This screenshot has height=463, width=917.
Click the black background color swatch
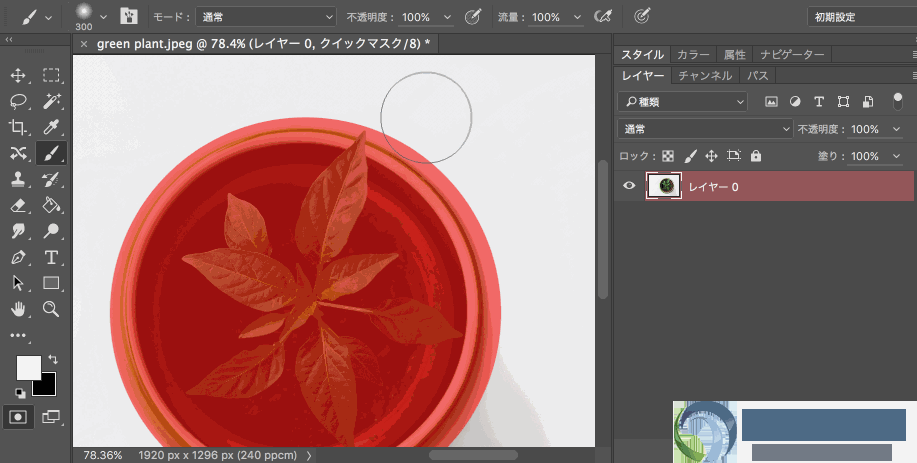tap(48, 388)
